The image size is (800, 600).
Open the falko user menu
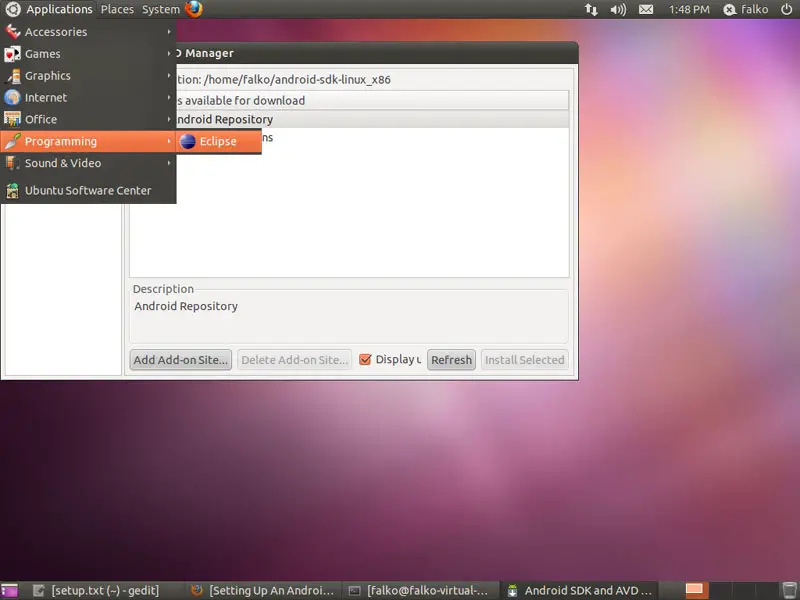[745, 9]
